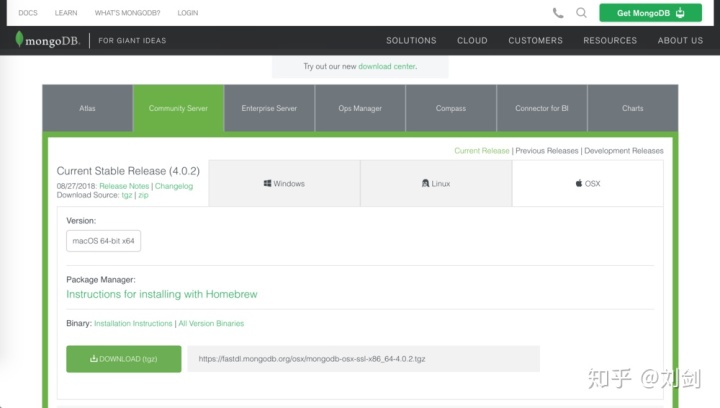Click the phone contact icon
The image size is (720, 408).
[x=557, y=13]
